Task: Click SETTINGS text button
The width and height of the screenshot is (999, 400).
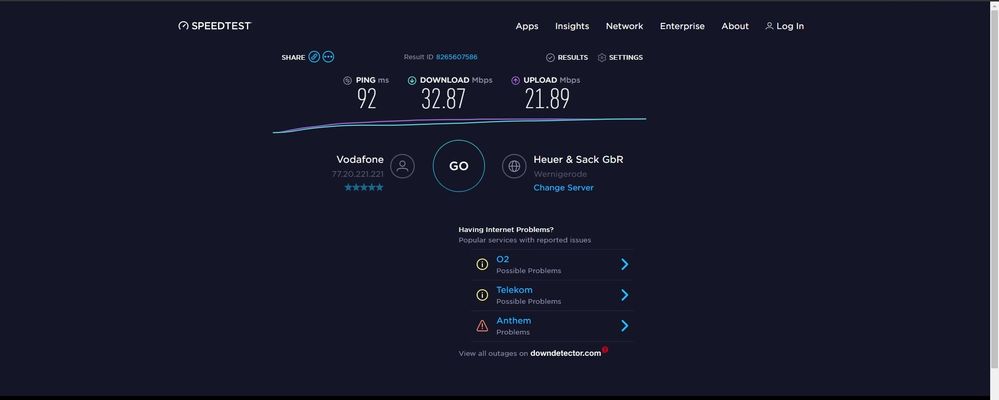Action: tap(626, 57)
